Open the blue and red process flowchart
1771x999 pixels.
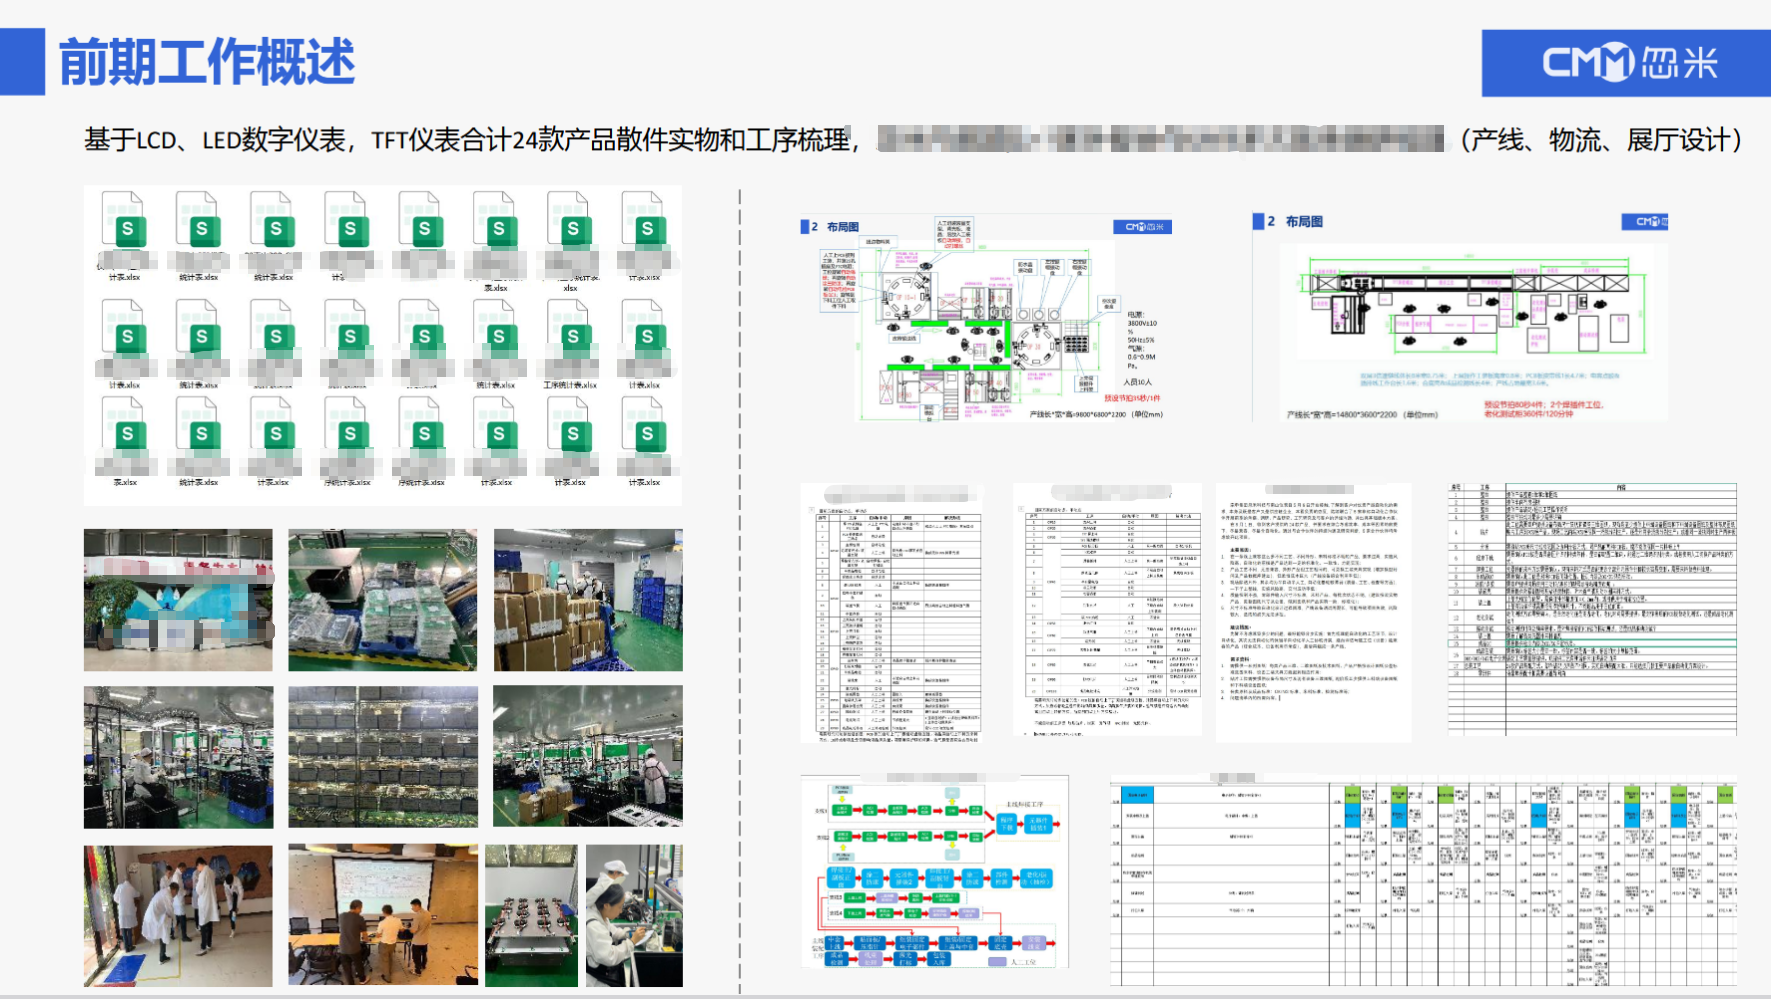click(935, 872)
